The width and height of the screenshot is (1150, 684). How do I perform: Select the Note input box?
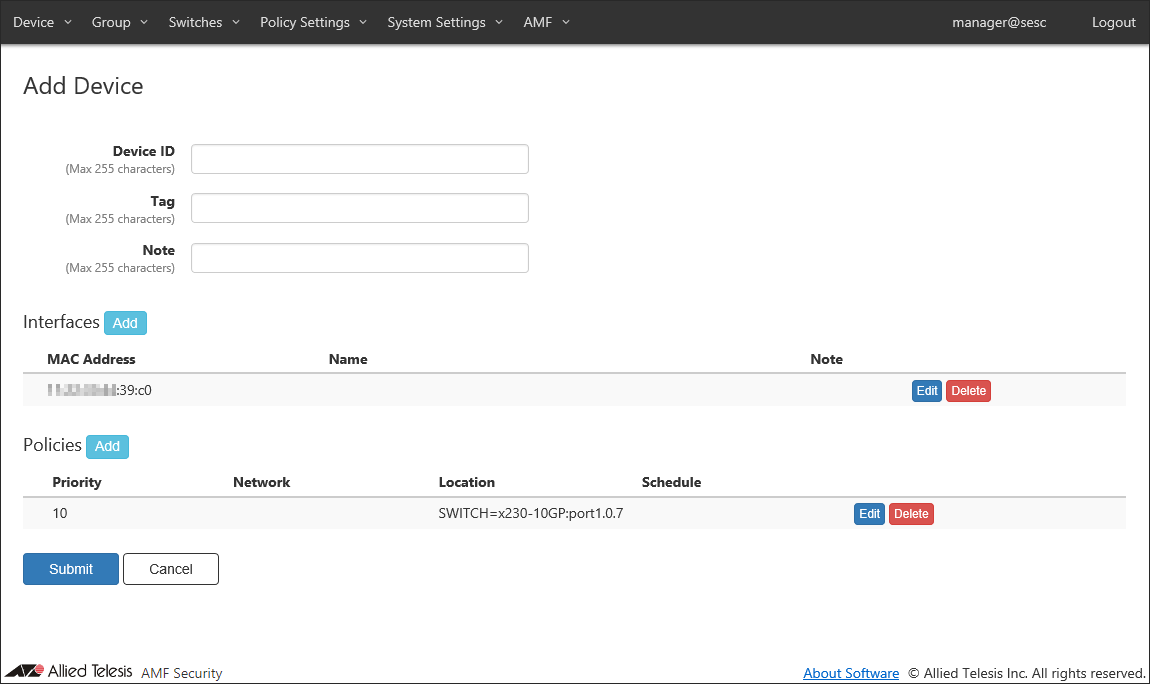click(x=359, y=258)
